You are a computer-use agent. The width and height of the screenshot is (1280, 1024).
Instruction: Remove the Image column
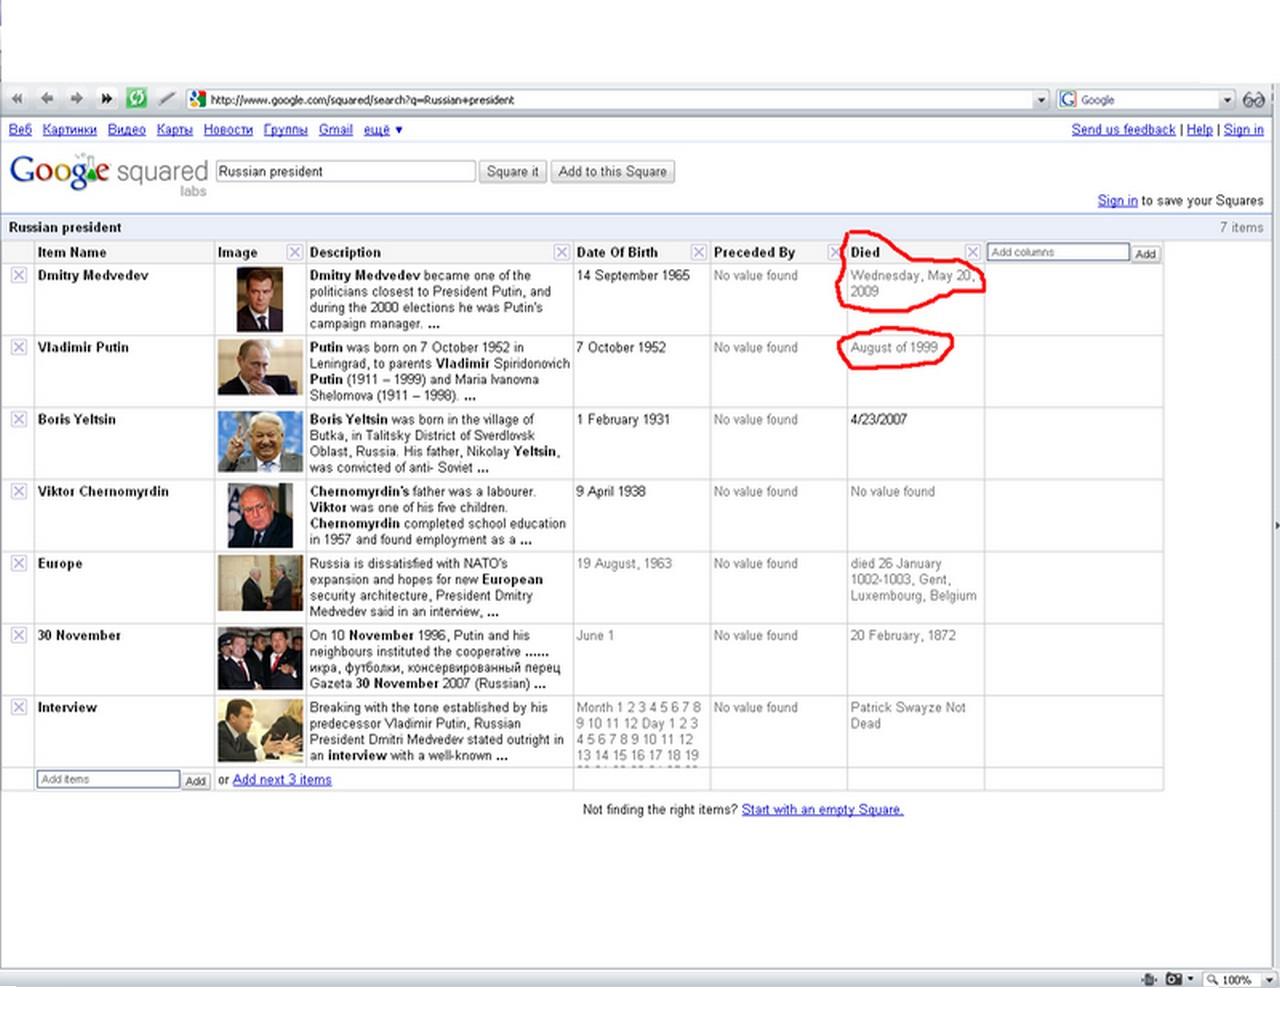[x=294, y=252]
